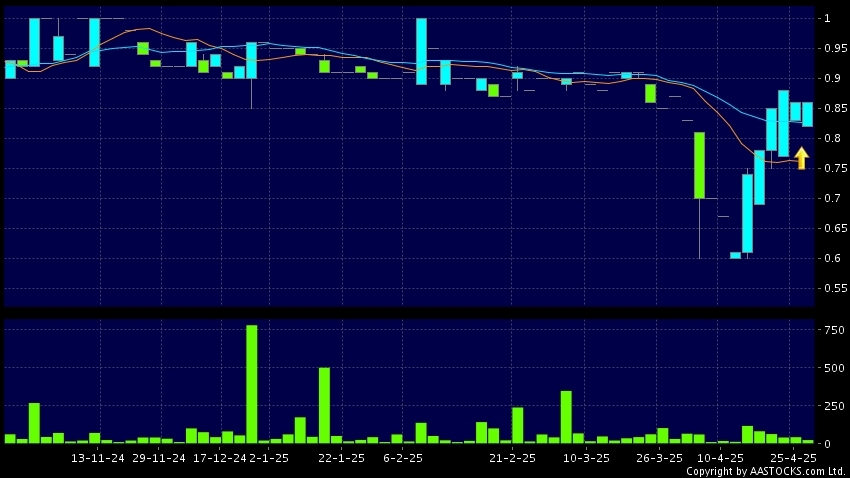
Task: Click the small cyan candle at 0.6
Action: click(x=736, y=255)
